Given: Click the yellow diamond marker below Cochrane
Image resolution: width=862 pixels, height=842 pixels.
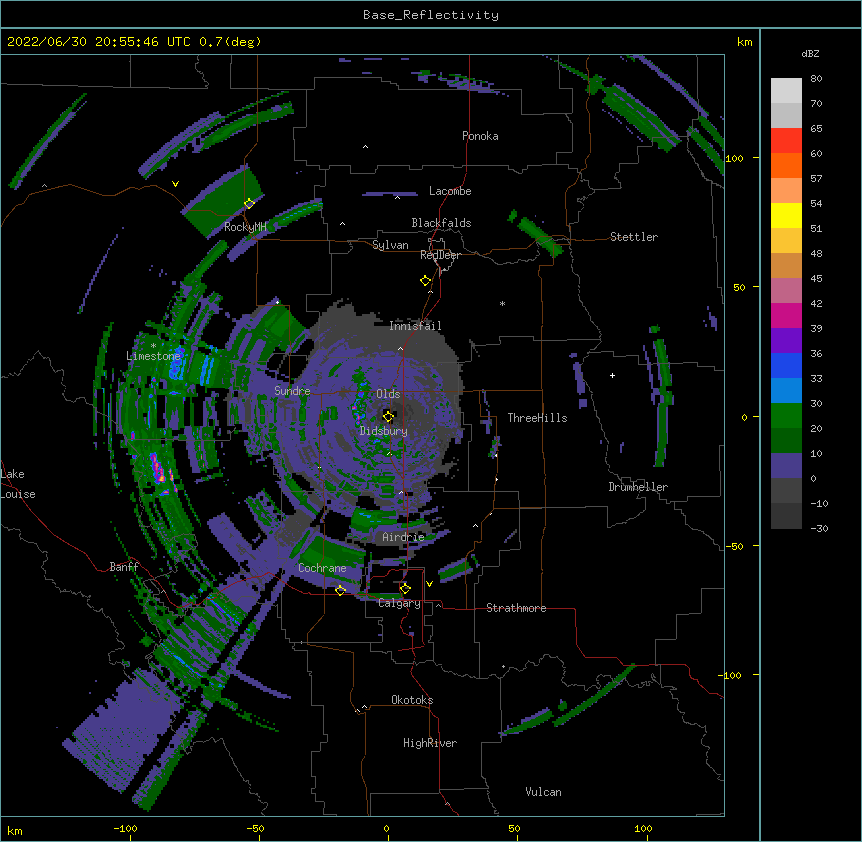Looking at the screenshot, I should (340, 590).
